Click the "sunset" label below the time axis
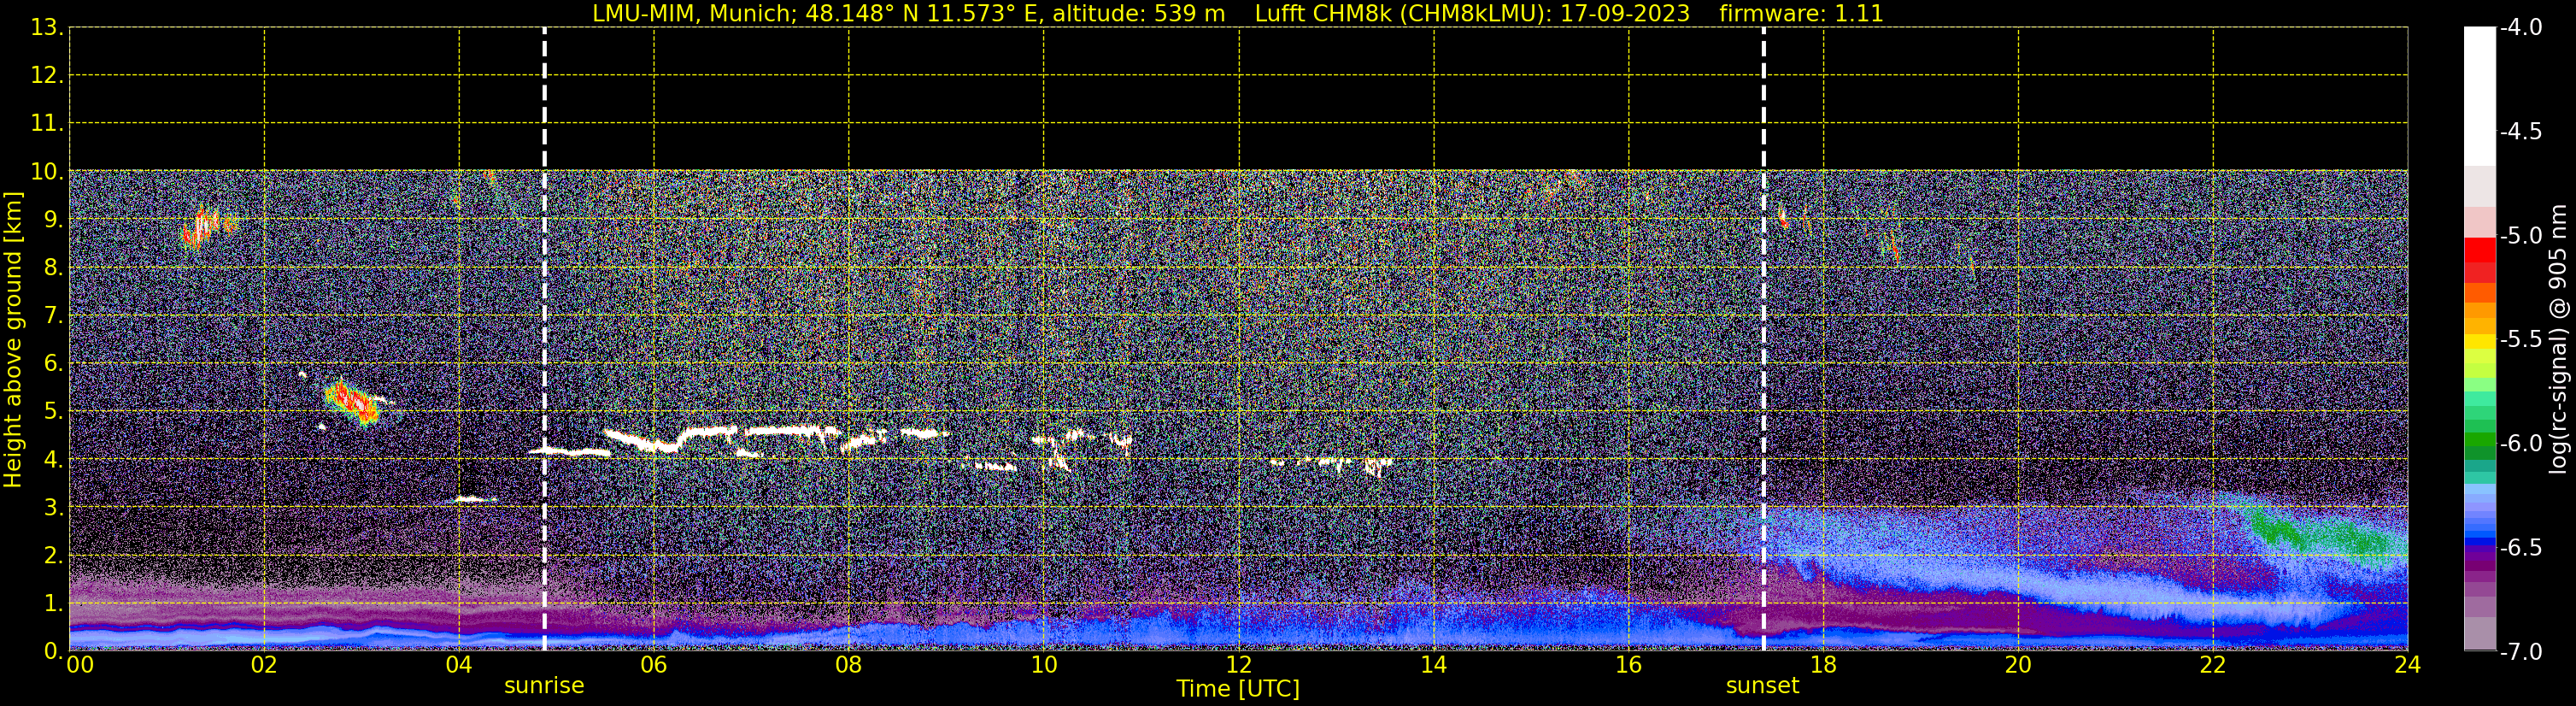The width and height of the screenshot is (2576, 706). click(1762, 685)
